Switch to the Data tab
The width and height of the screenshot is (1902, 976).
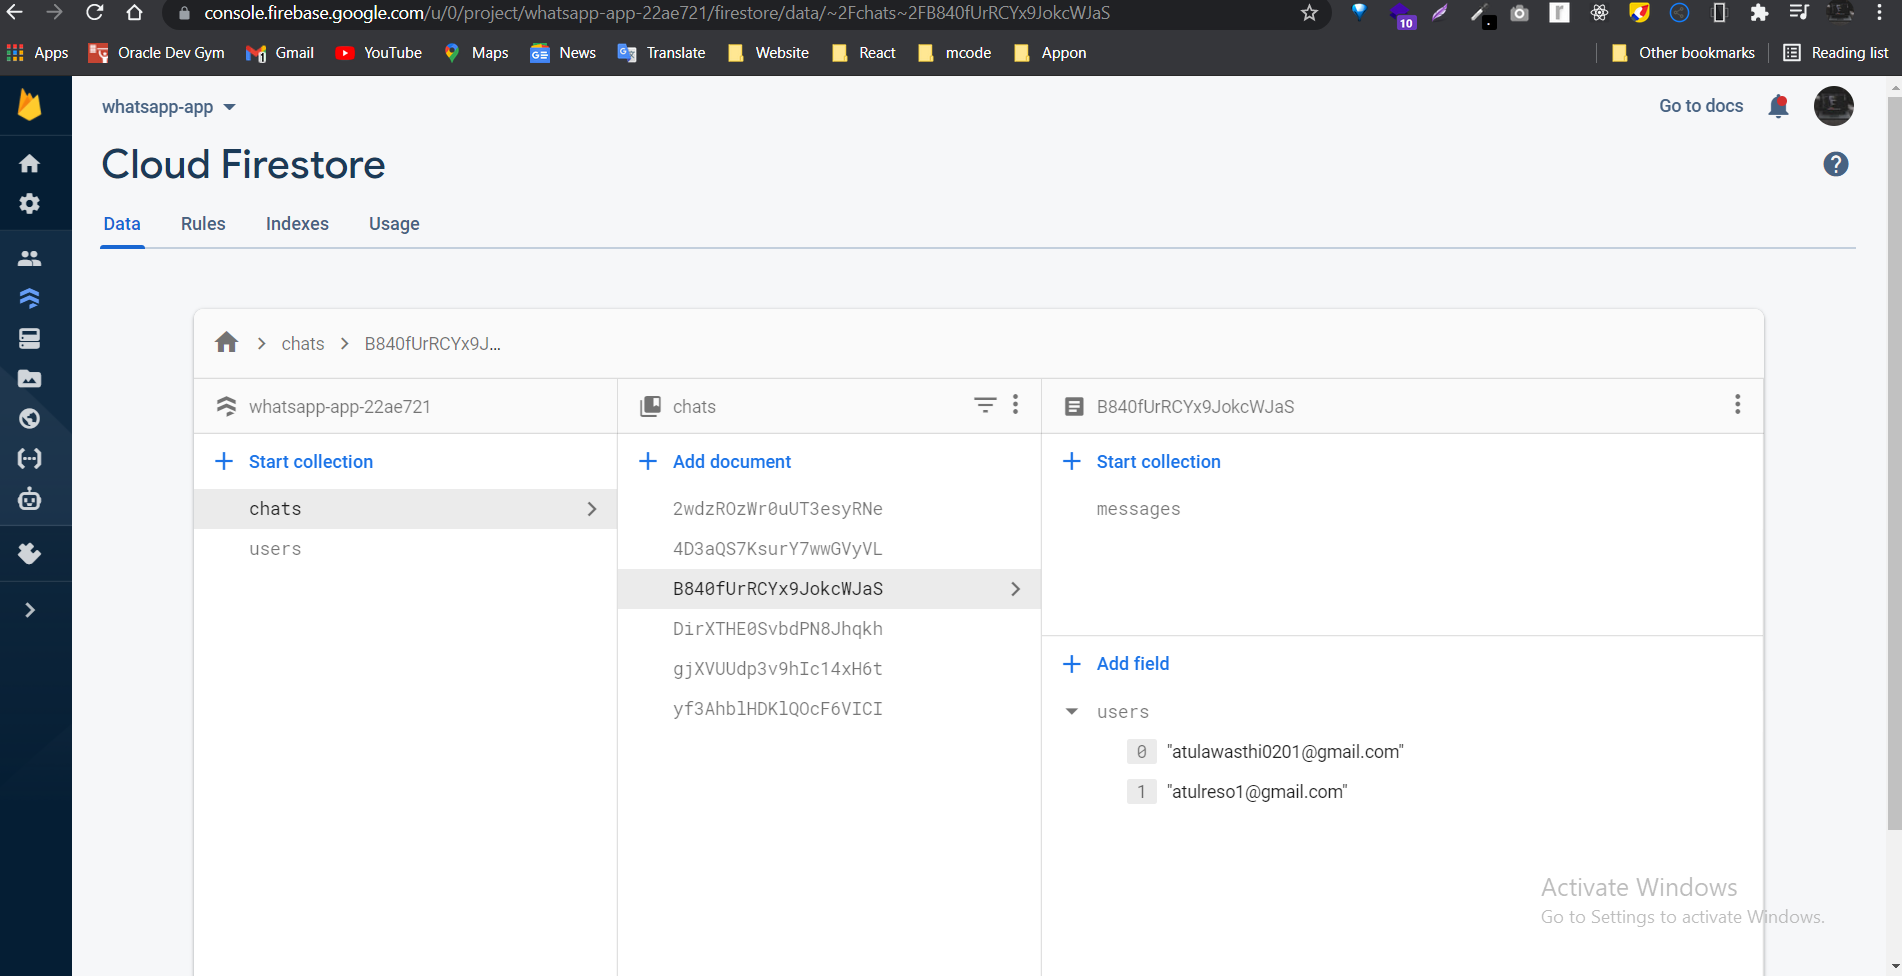point(122,224)
